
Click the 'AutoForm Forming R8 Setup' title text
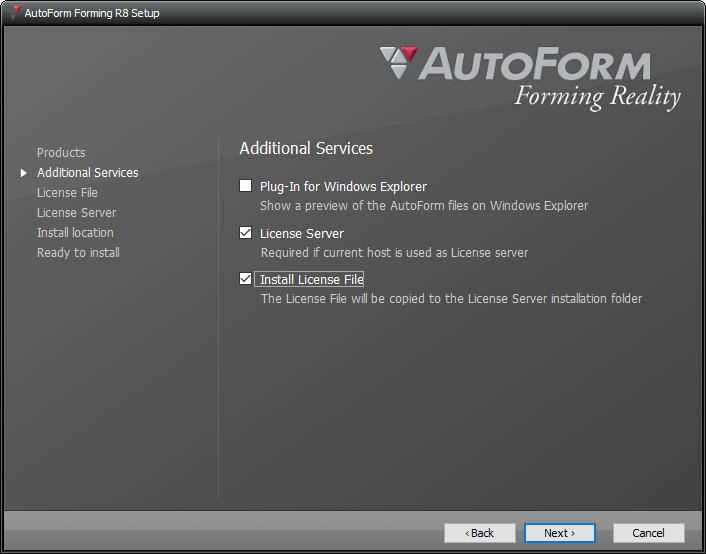pyautogui.click(x=92, y=13)
